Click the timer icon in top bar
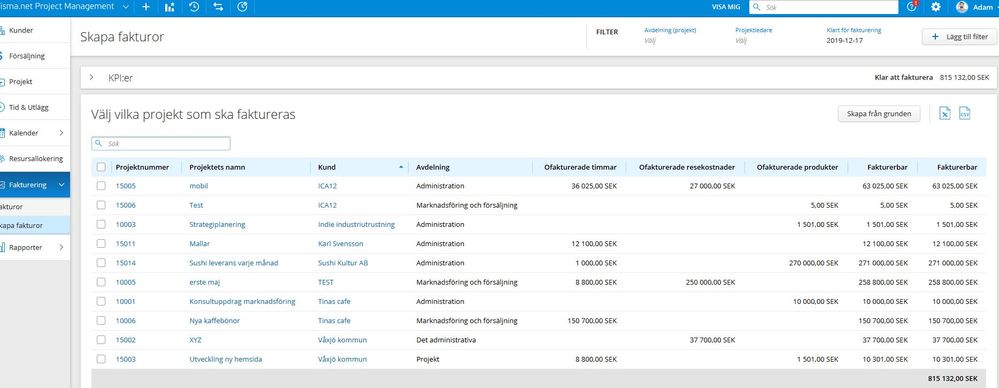Screen dimensions: 999x388 point(242,7)
